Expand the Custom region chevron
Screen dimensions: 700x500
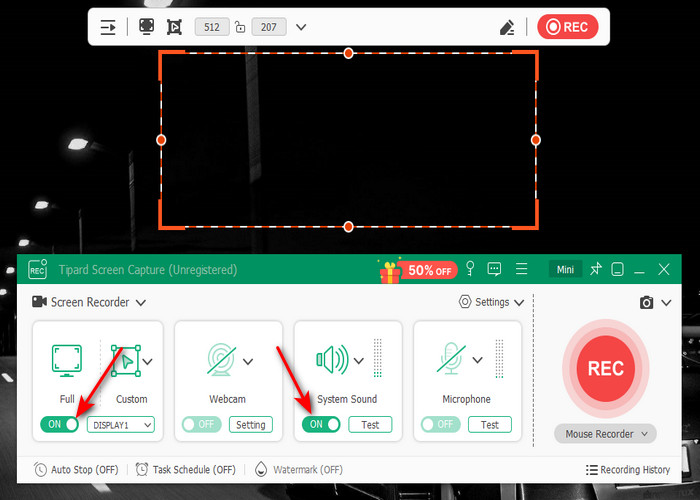(148, 361)
